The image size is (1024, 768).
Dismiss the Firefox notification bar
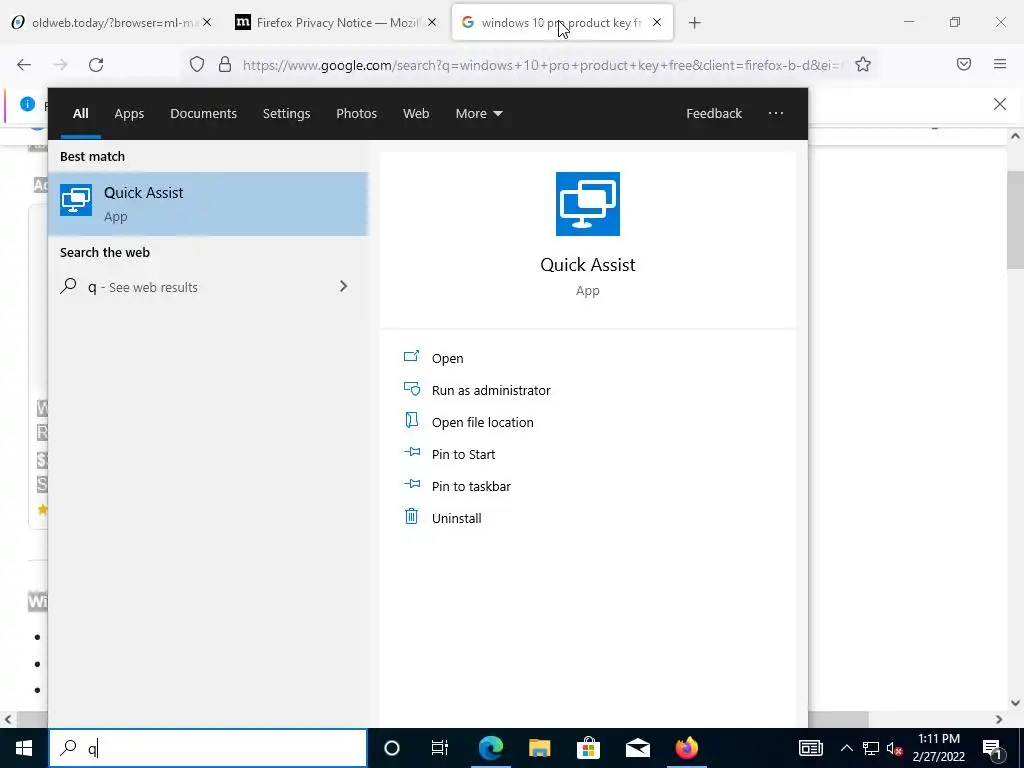point(1000,104)
